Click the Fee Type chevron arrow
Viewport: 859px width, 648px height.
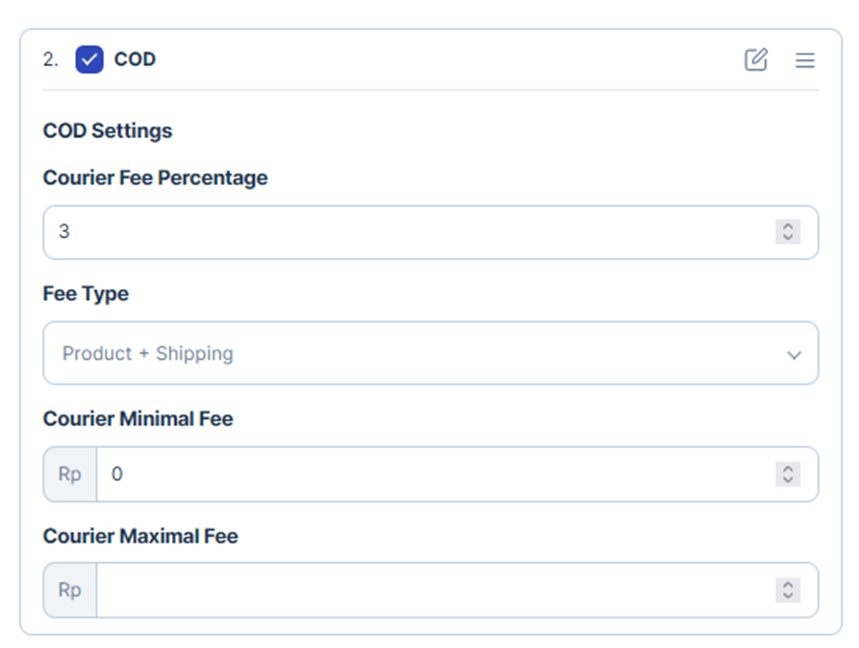[794, 355]
